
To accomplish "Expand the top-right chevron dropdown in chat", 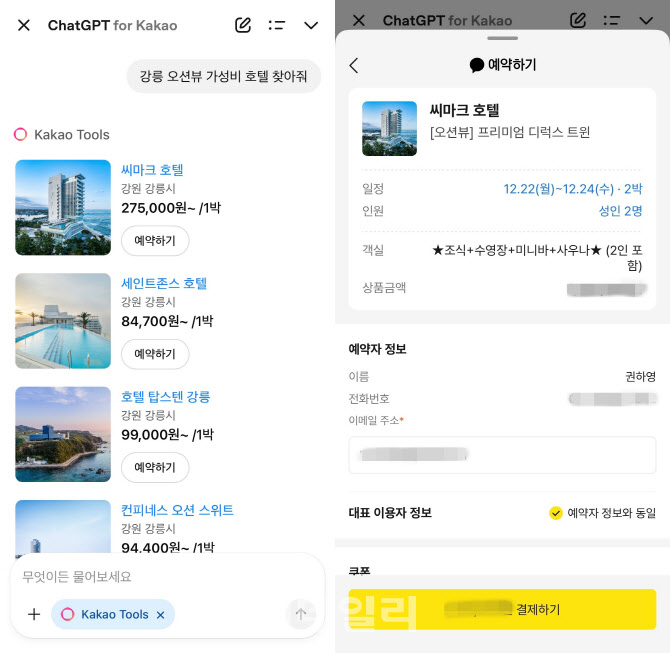I will click(x=311, y=25).
